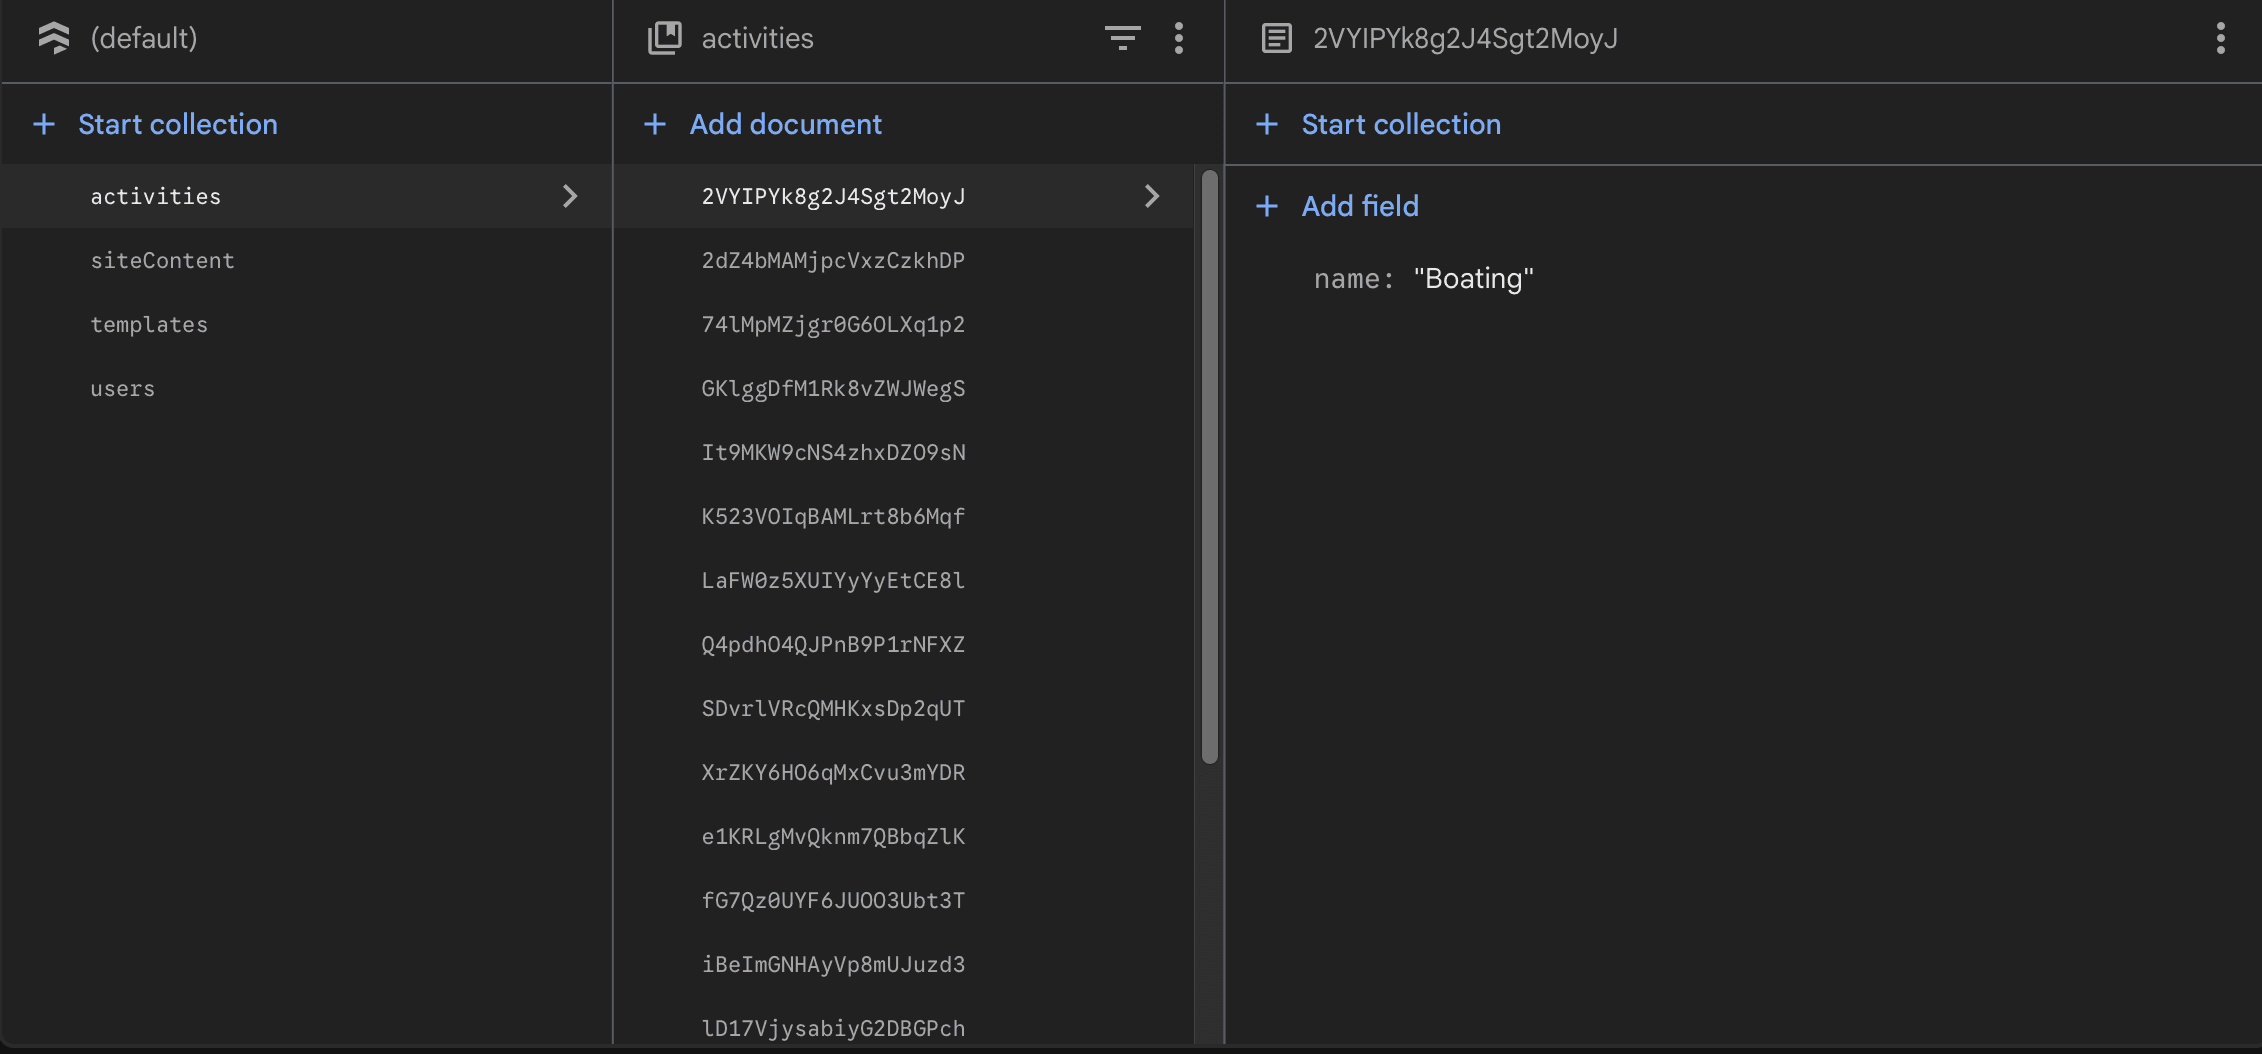Open the filter documents icon
Viewport: 2262px width, 1054px height.
click(x=1122, y=38)
